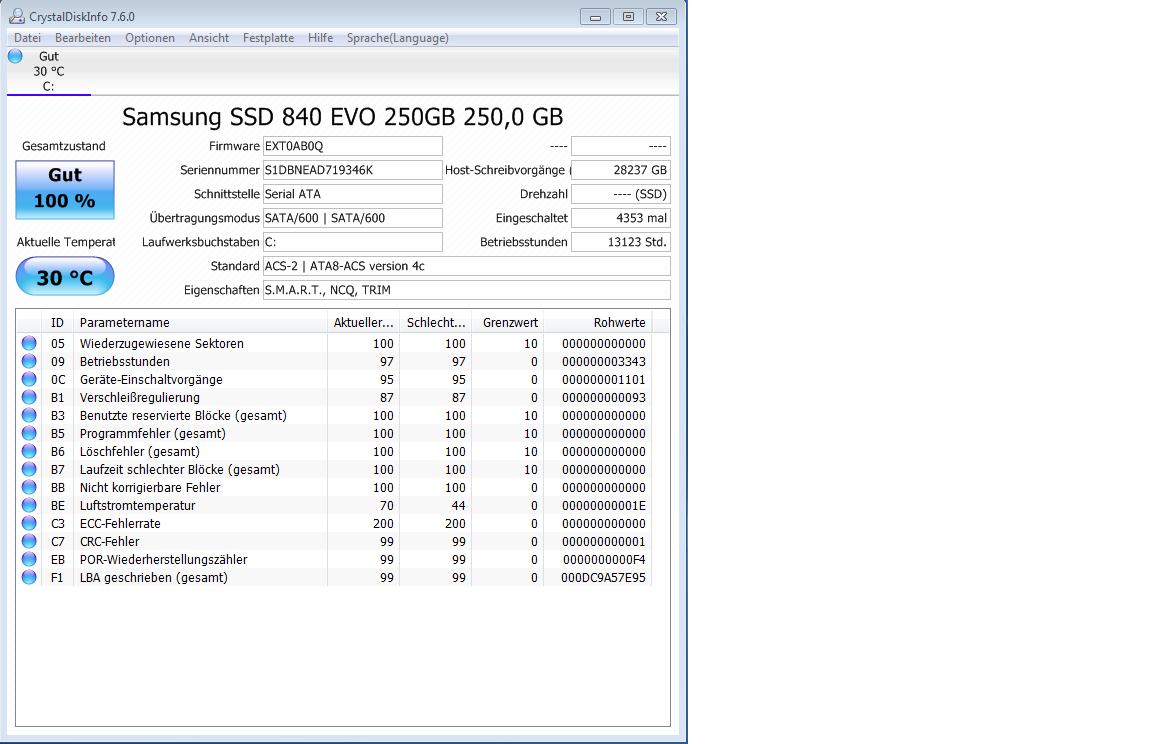The height and width of the screenshot is (744, 1152).
Task: Click status orb for Programmfehler row
Action: pos(29,433)
